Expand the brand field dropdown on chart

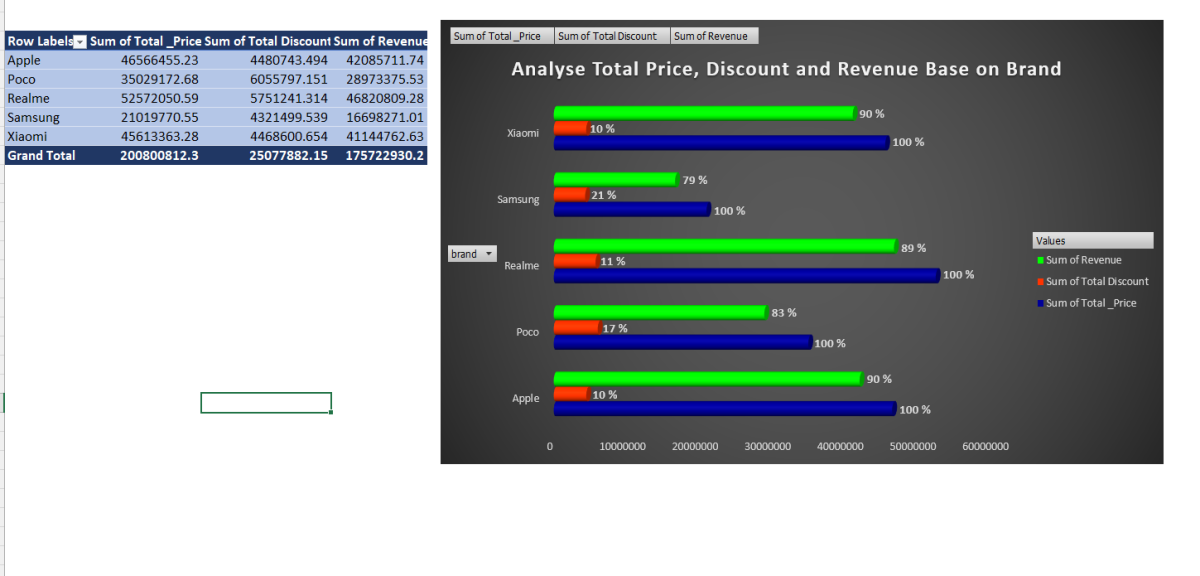pos(489,254)
